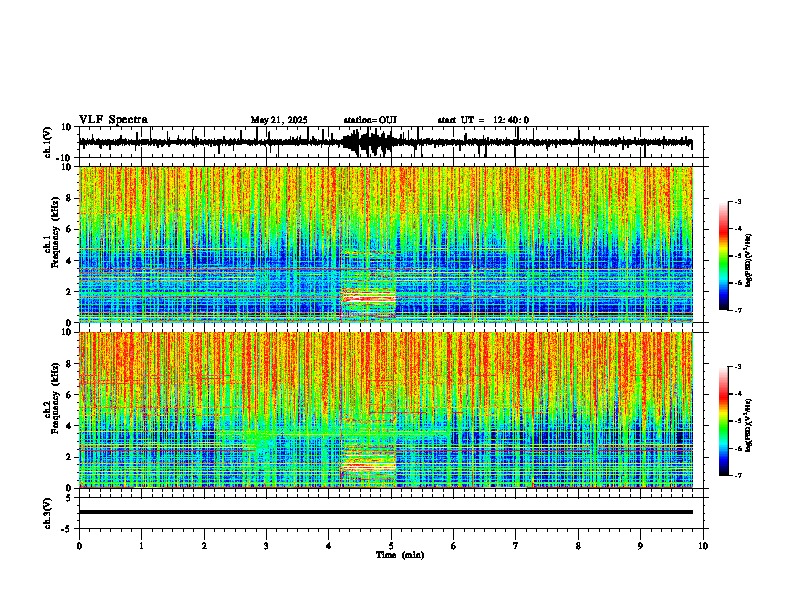Click the ch.3 flat black trace line

[x=386, y=512]
